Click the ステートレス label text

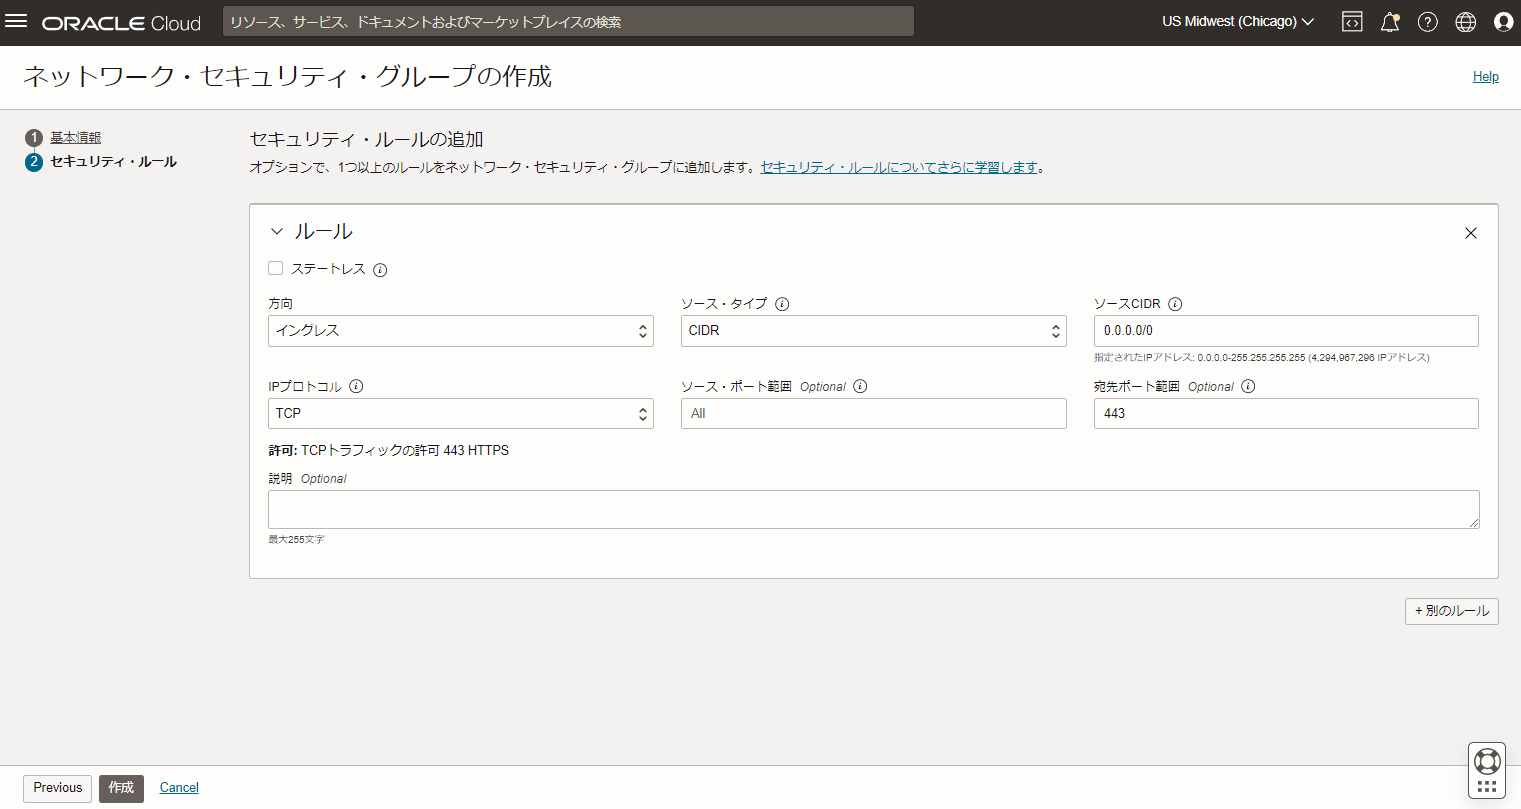[x=329, y=269]
